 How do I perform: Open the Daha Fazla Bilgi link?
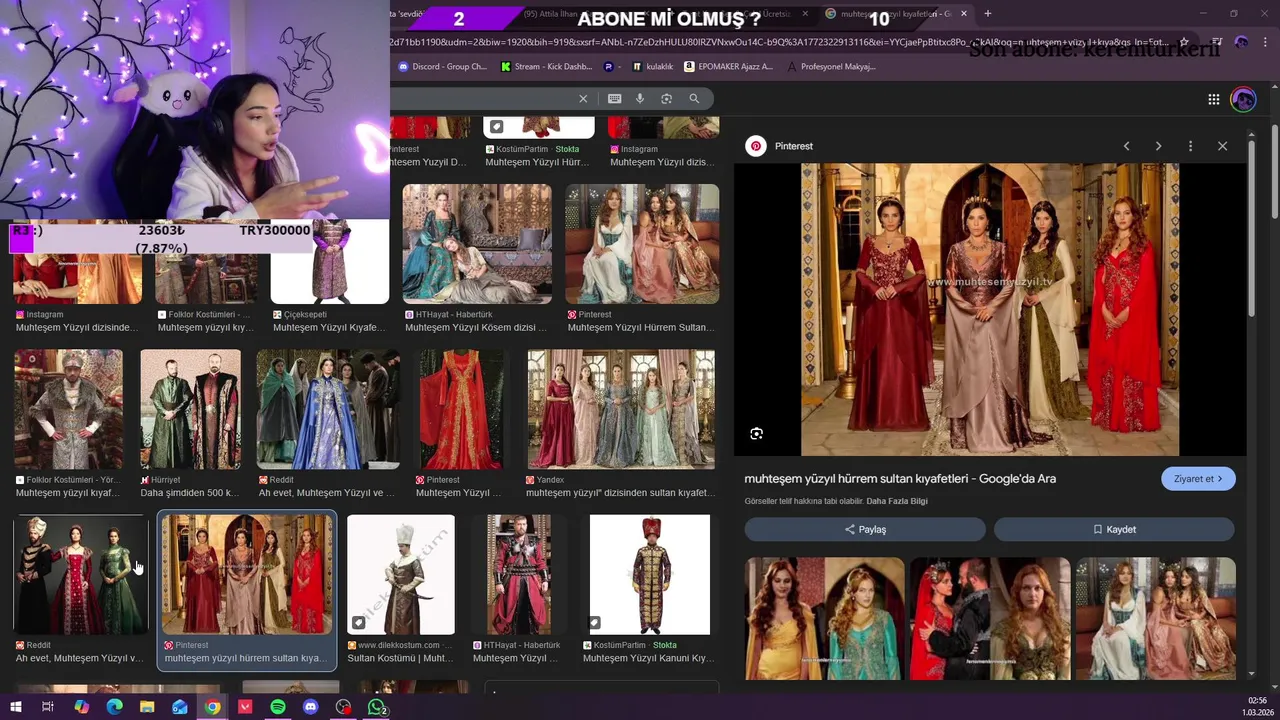coord(897,501)
